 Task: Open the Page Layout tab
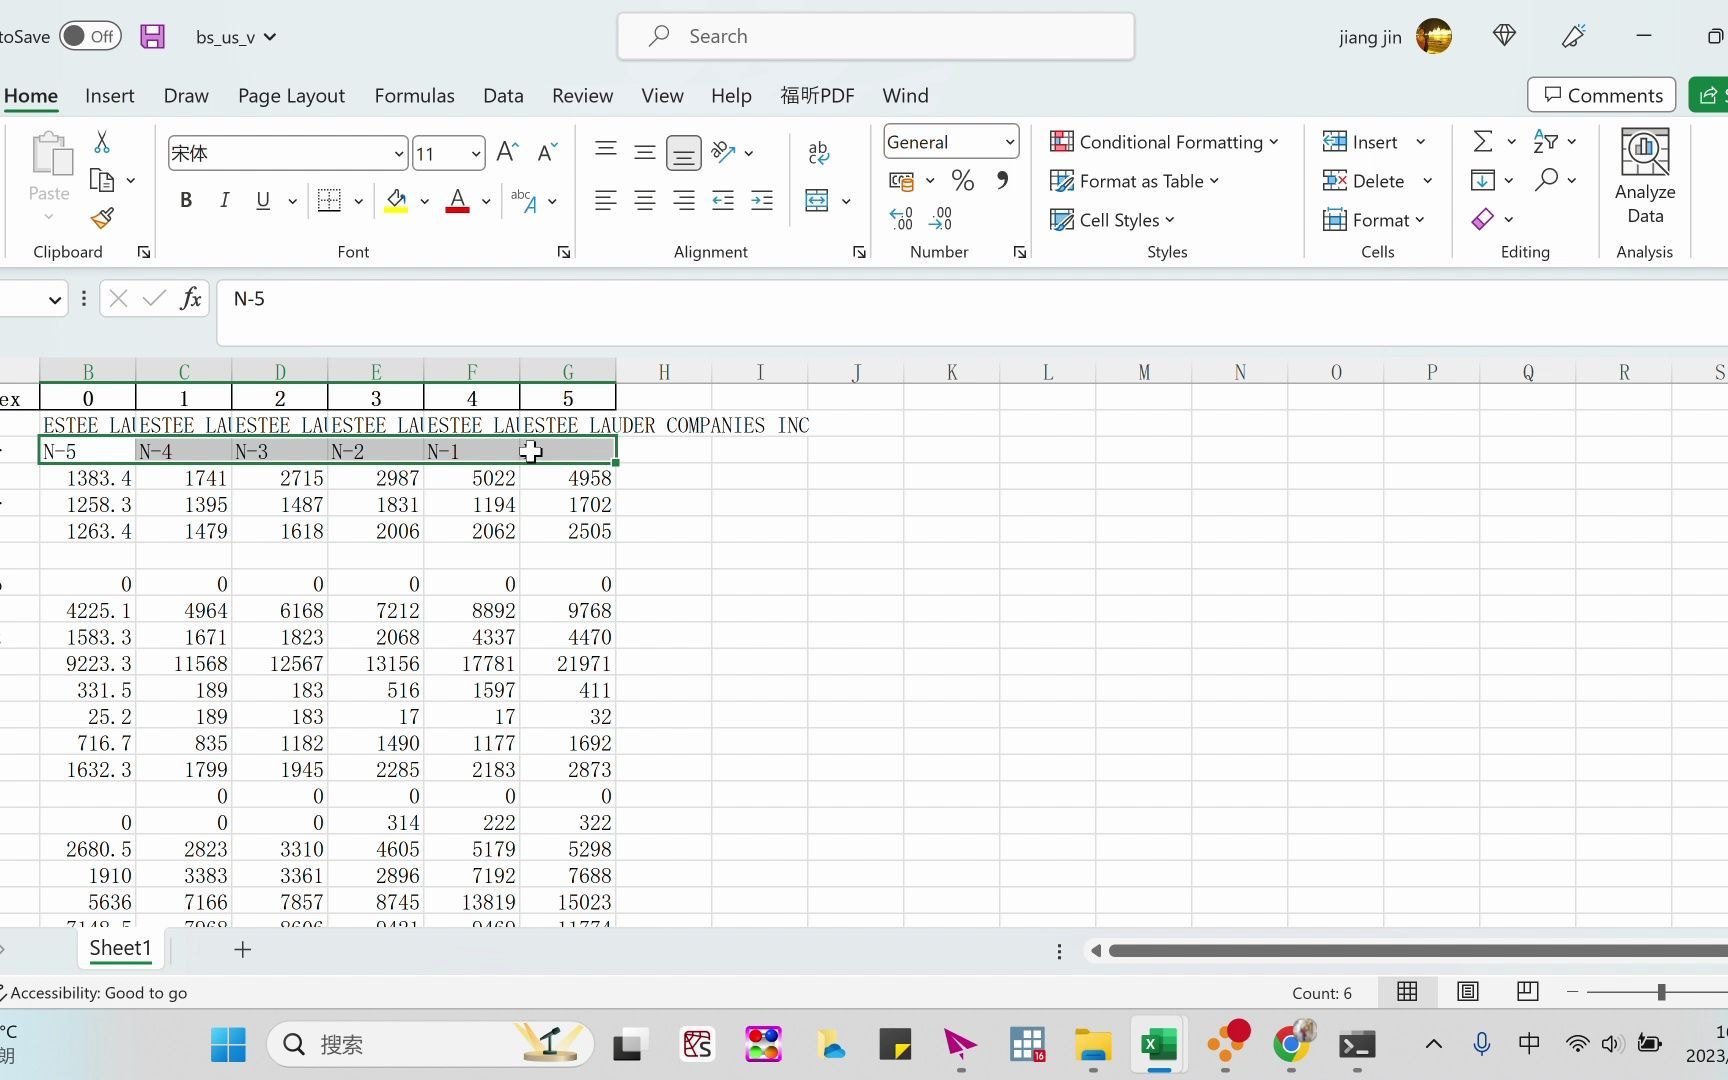tap(291, 95)
